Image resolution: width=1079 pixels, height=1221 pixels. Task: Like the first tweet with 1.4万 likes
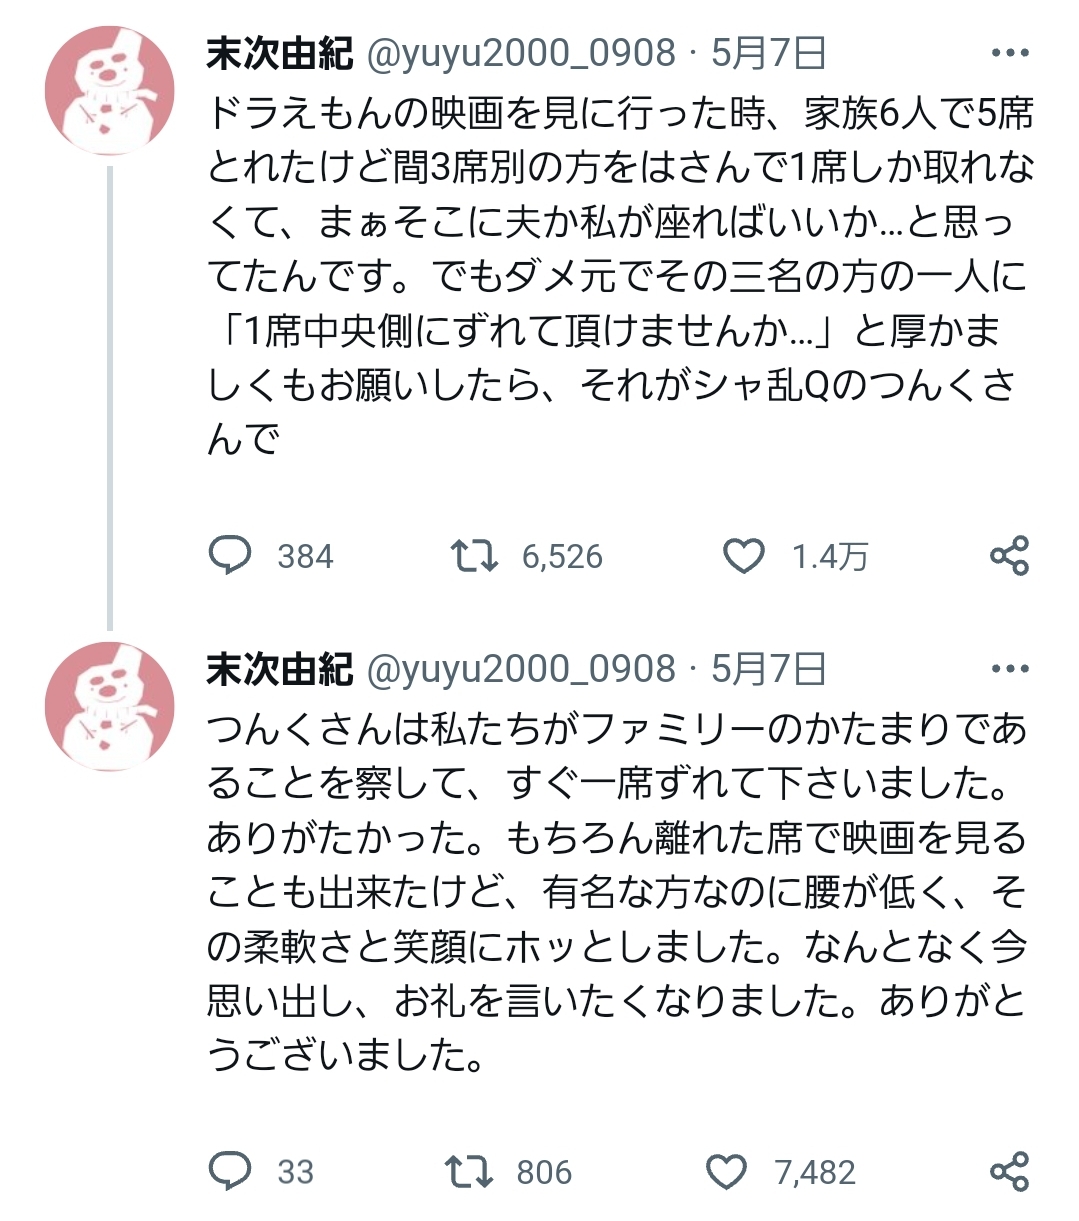(x=744, y=556)
